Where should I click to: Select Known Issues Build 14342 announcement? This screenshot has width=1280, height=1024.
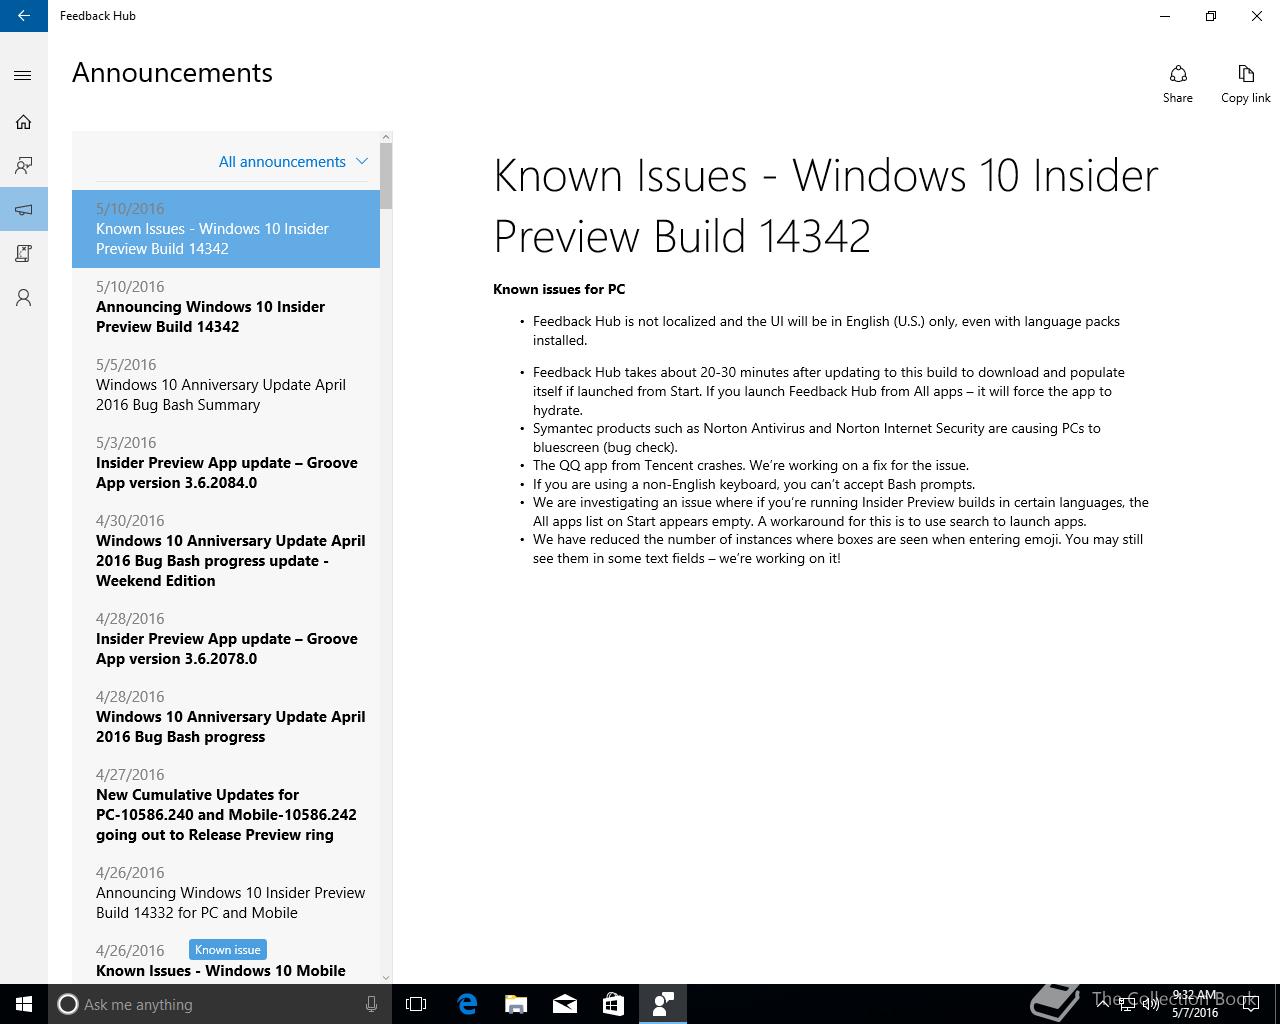click(226, 229)
